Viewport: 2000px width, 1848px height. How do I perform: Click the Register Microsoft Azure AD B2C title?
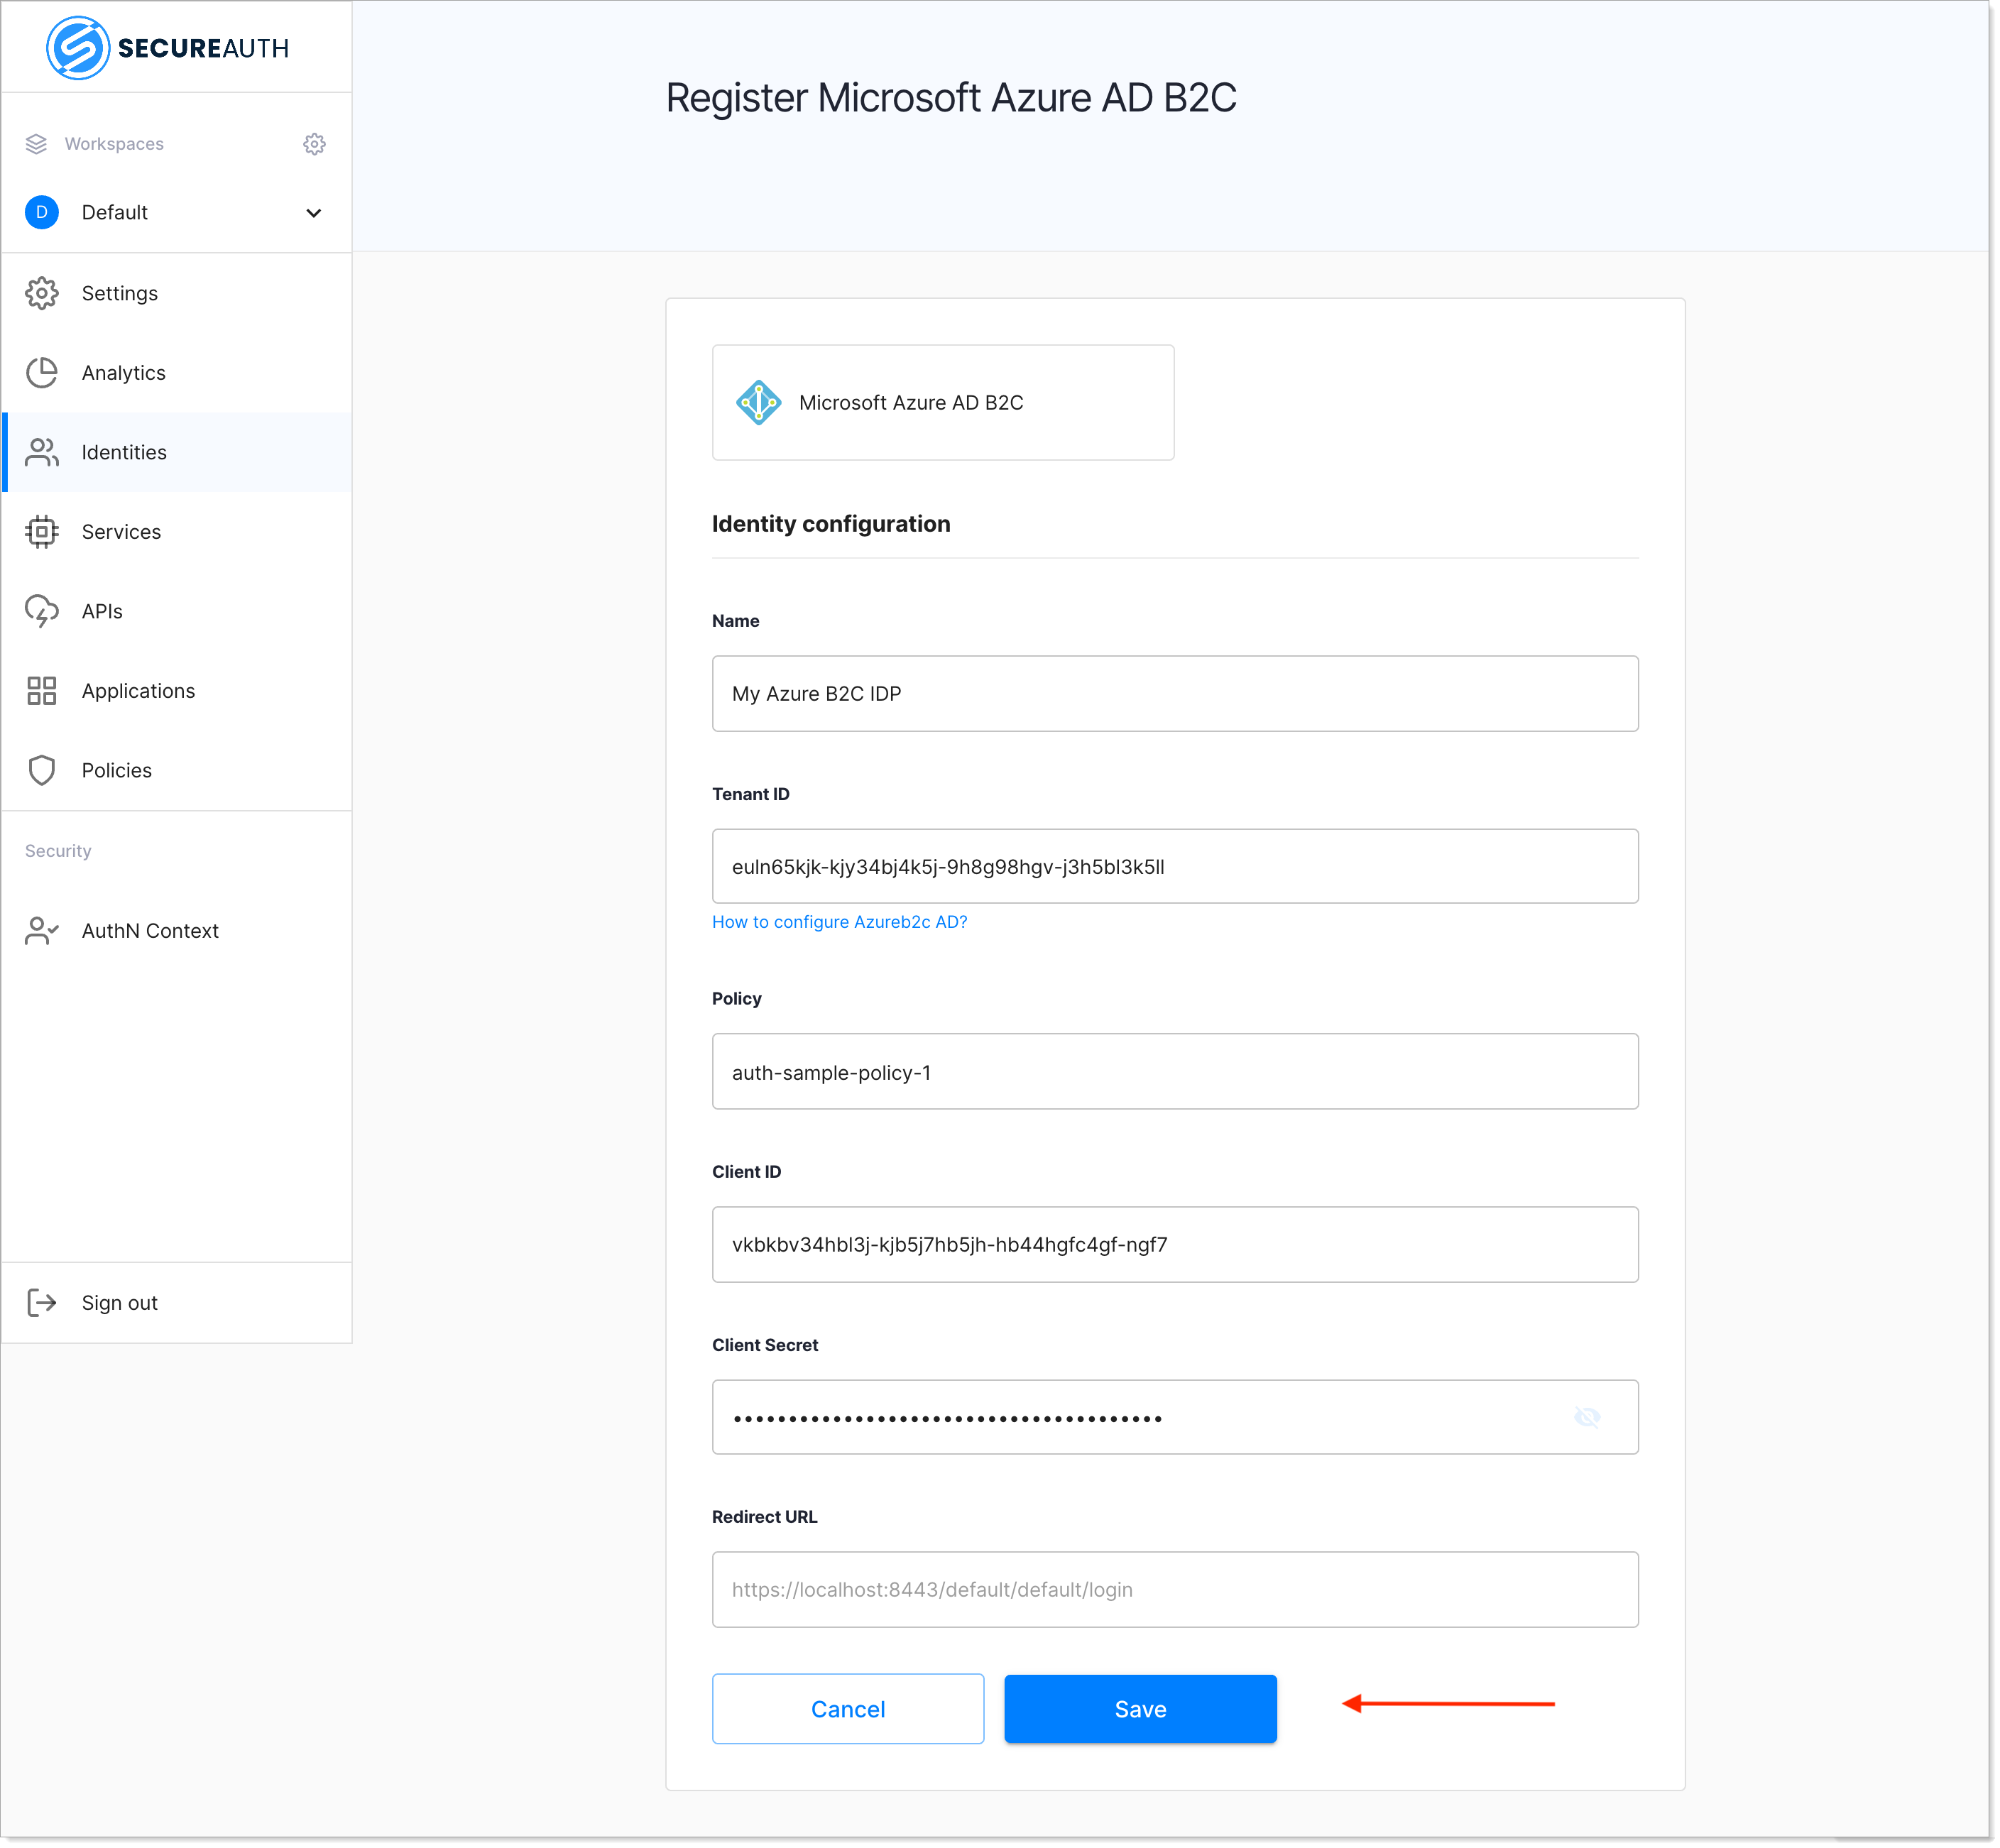tap(951, 98)
